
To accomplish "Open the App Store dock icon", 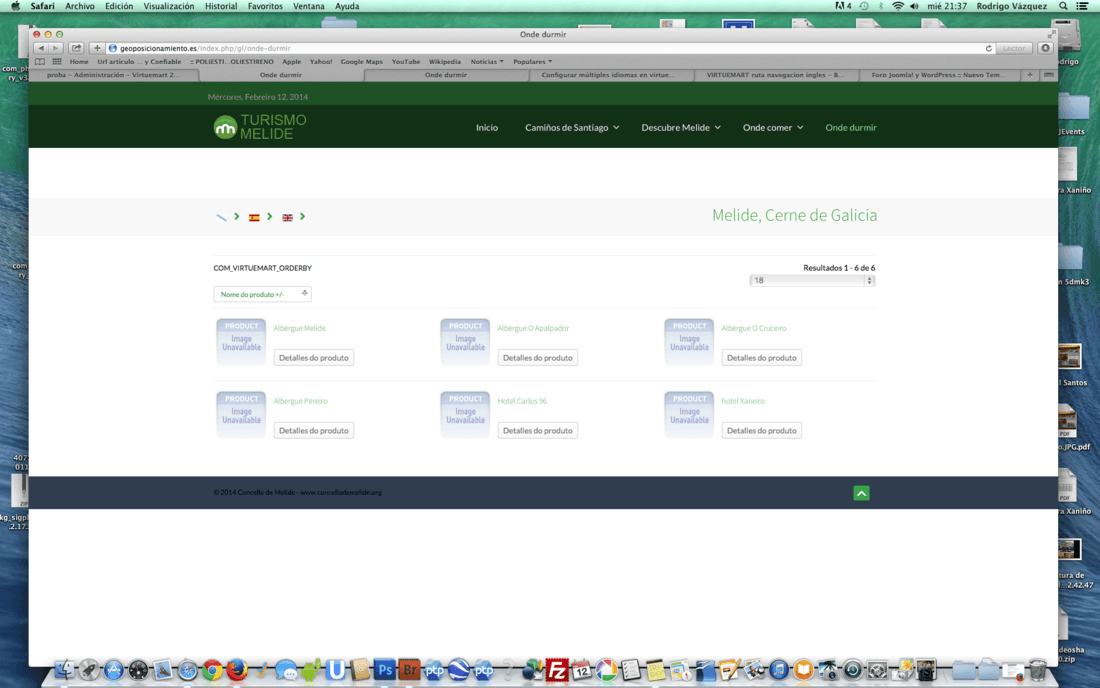I will click(113, 670).
